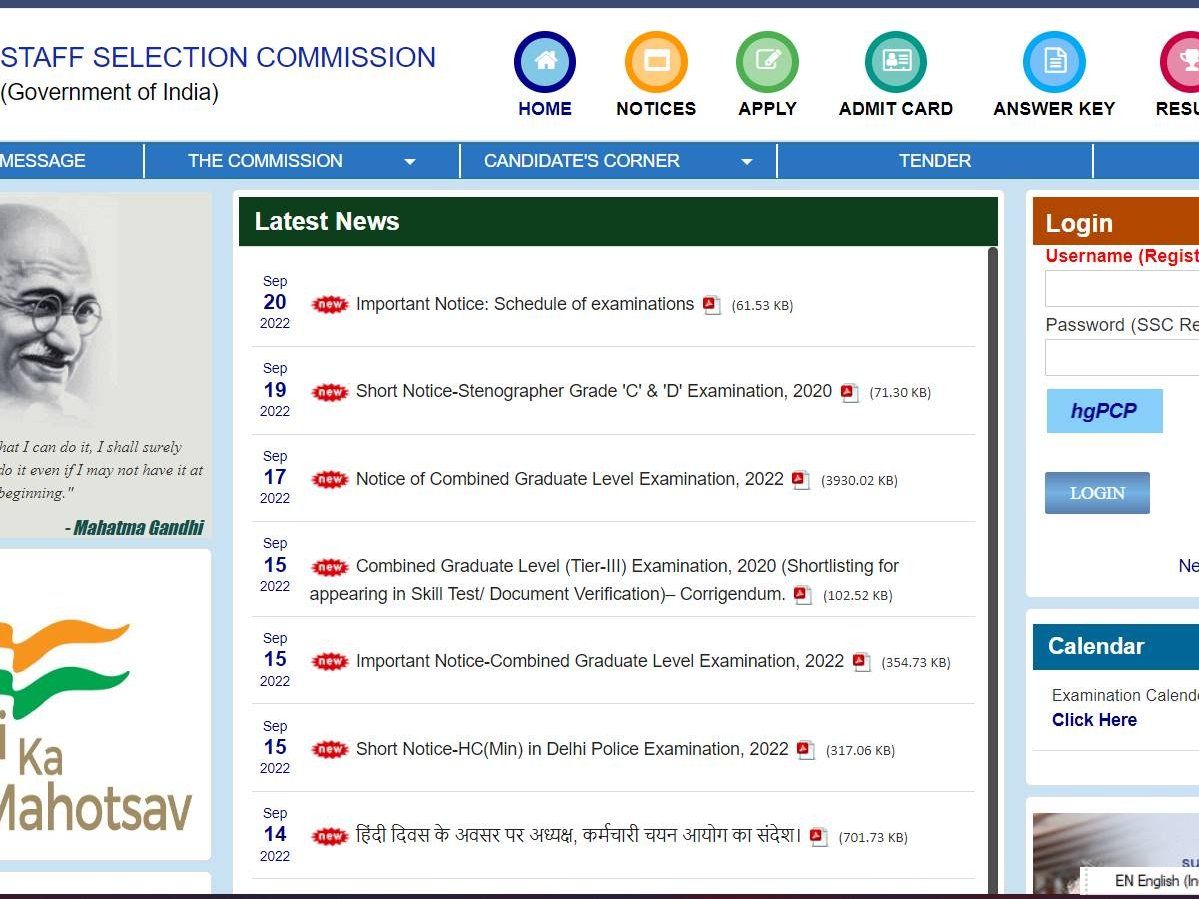Select the MESSAGE menu item
Screen dimensions: 1199x899
(44, 161)
